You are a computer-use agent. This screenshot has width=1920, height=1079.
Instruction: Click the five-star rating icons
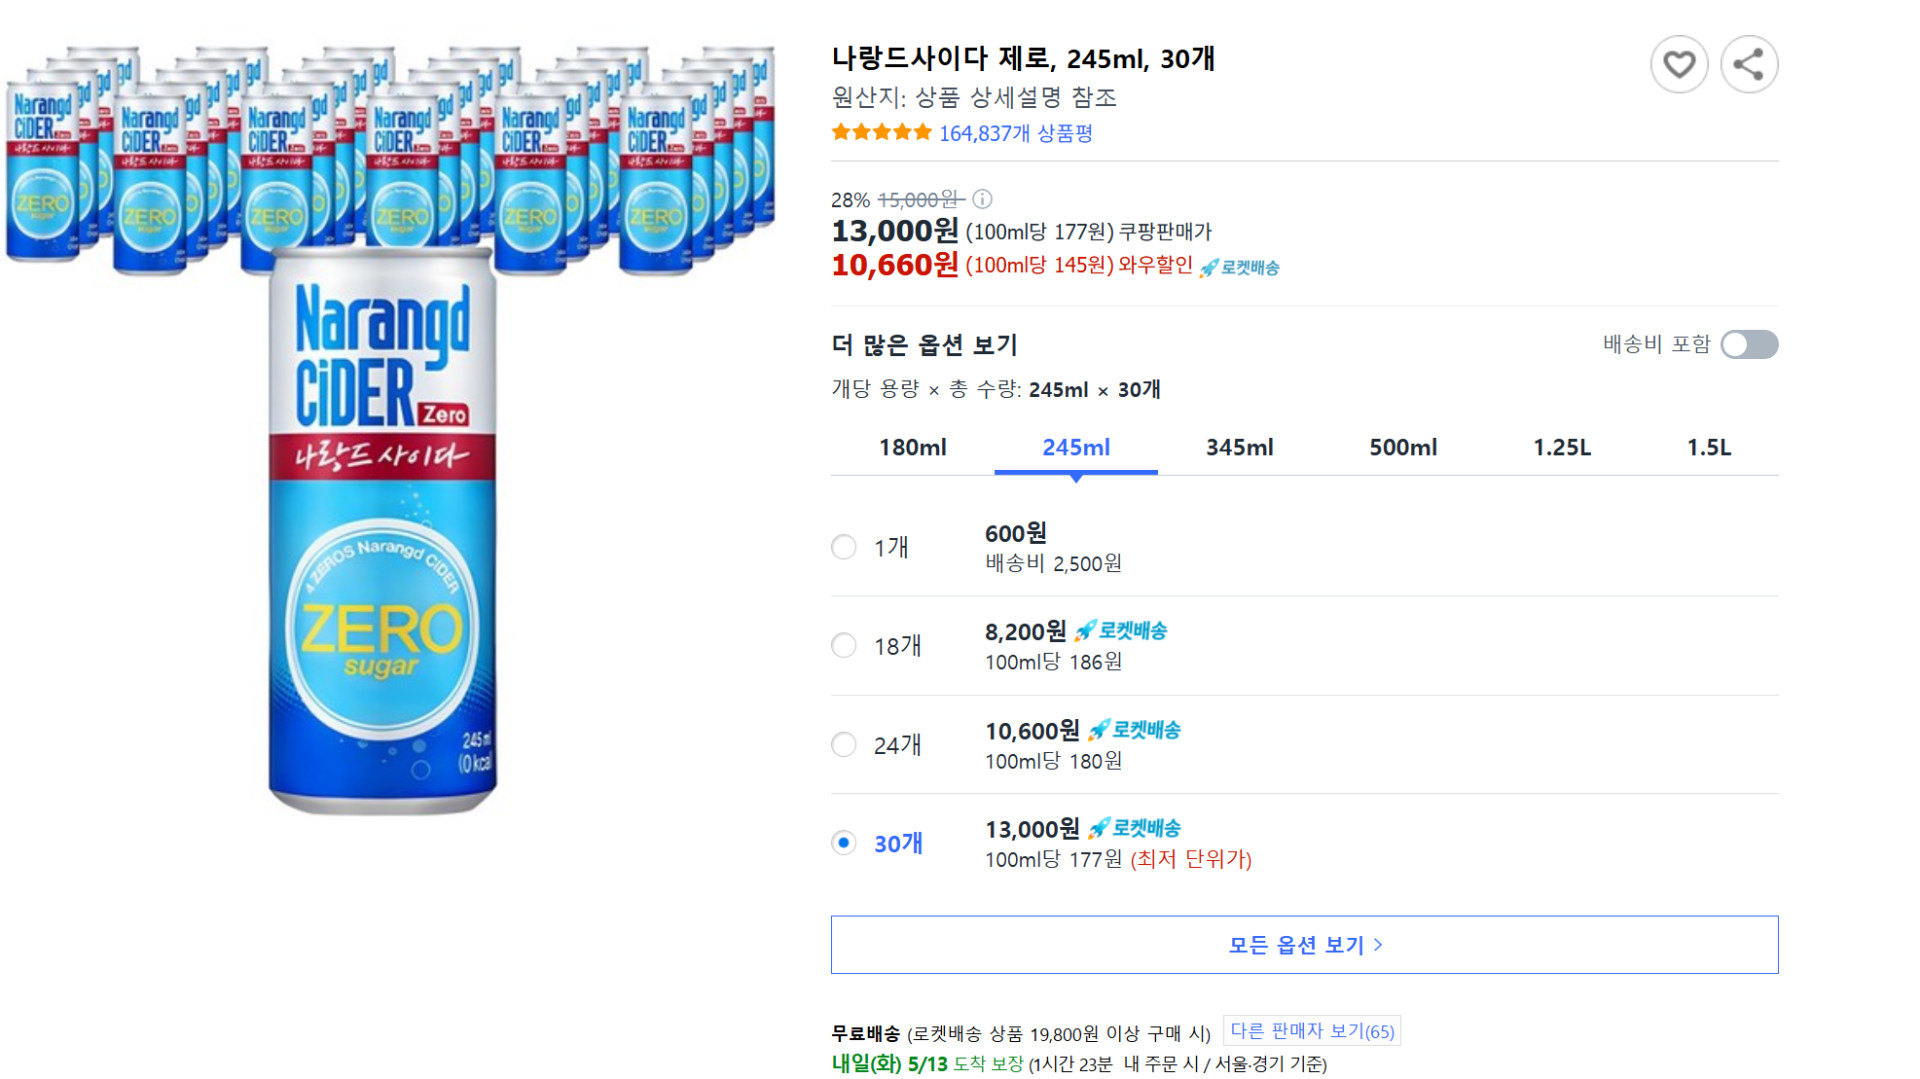(x=881, y=131)
